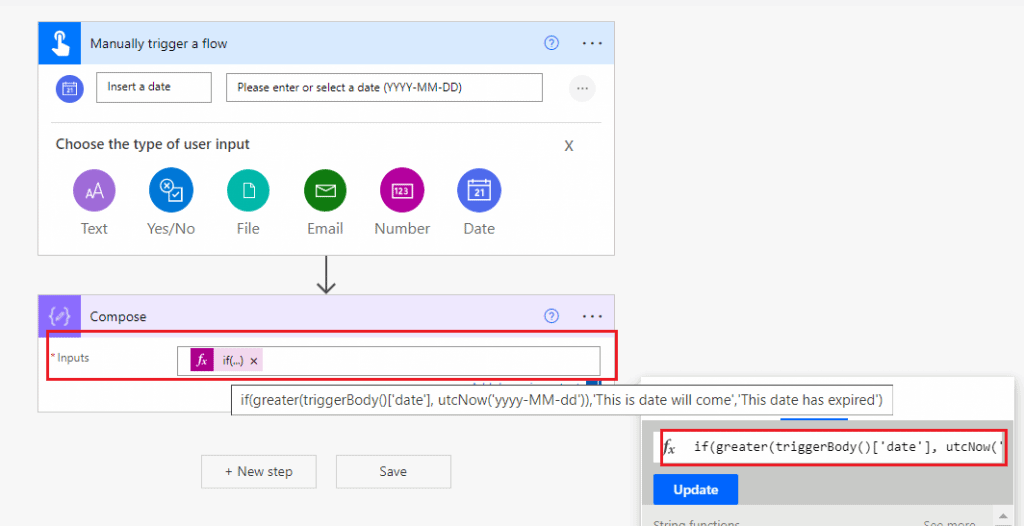Remove the if(...) expression token
This screenshot has width=1024, height=526.
coord(254,361)
